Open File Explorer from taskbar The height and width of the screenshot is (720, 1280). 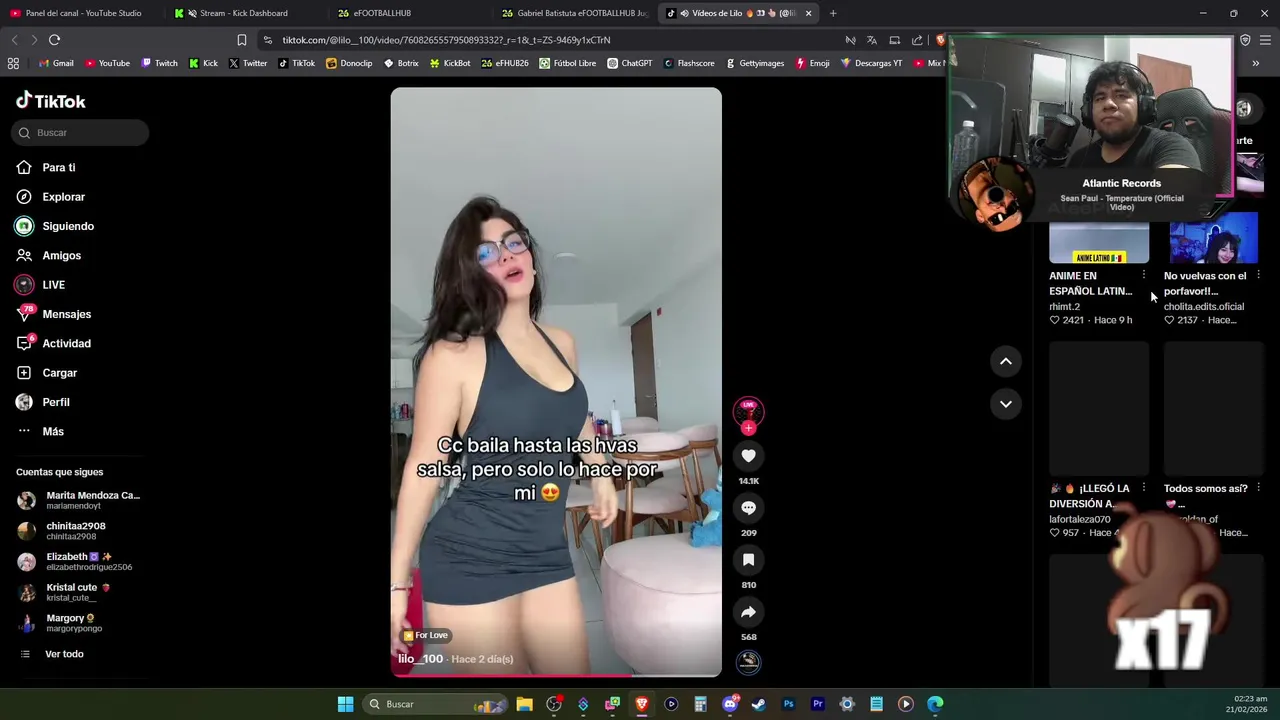(x=524, y=704)
